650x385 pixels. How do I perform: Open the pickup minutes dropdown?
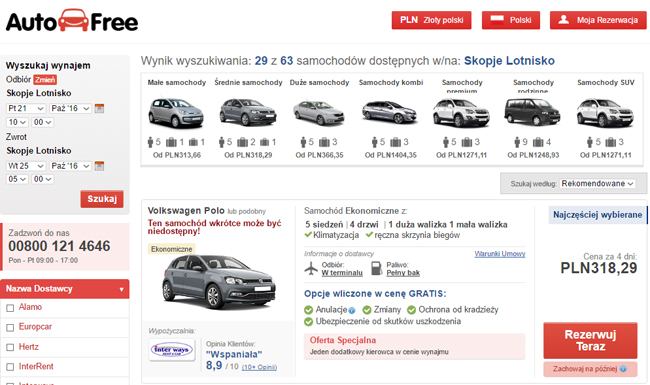pyautogui.click(x=42, y=122)
